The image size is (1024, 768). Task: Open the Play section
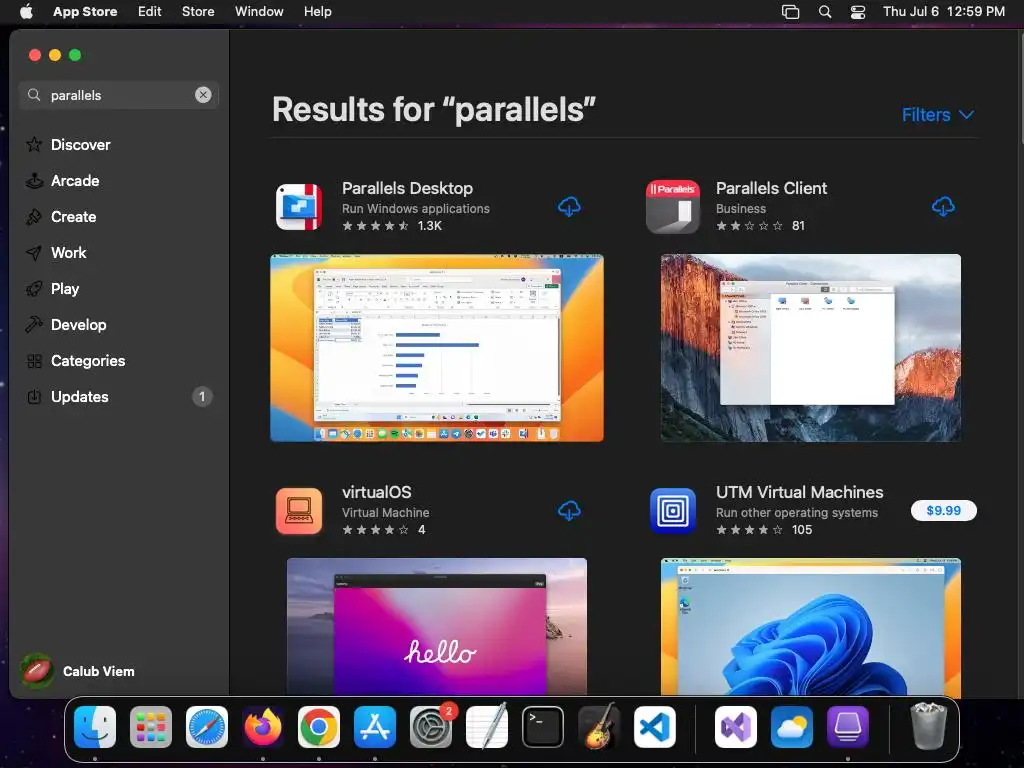point(119,288)
